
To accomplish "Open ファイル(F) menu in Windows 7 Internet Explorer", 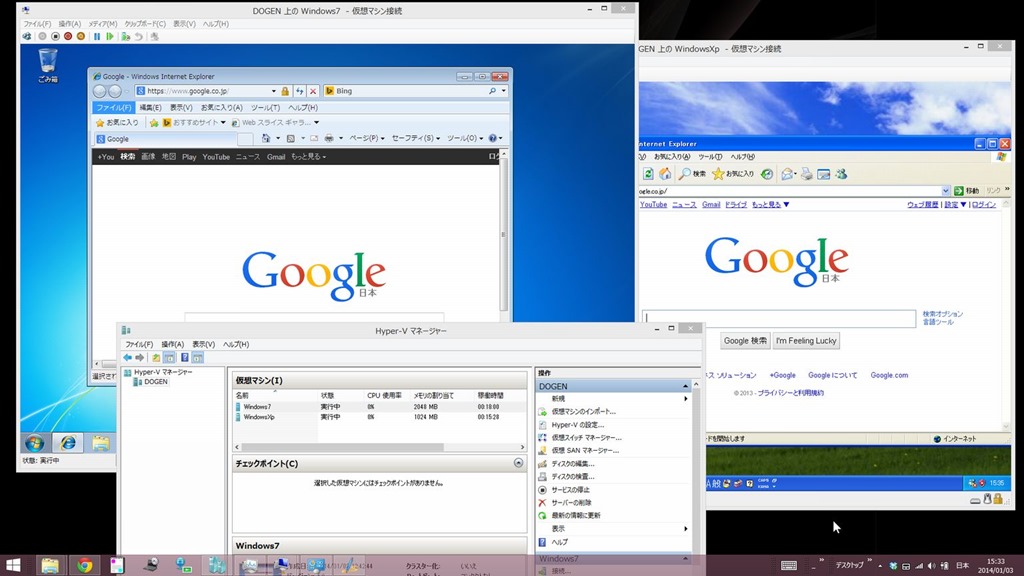I will tap(112, 107).
